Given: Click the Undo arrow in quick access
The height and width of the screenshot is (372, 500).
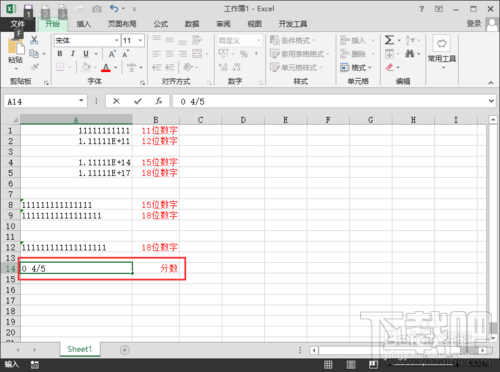Looking at the screenshot, I should pos(114,9).
